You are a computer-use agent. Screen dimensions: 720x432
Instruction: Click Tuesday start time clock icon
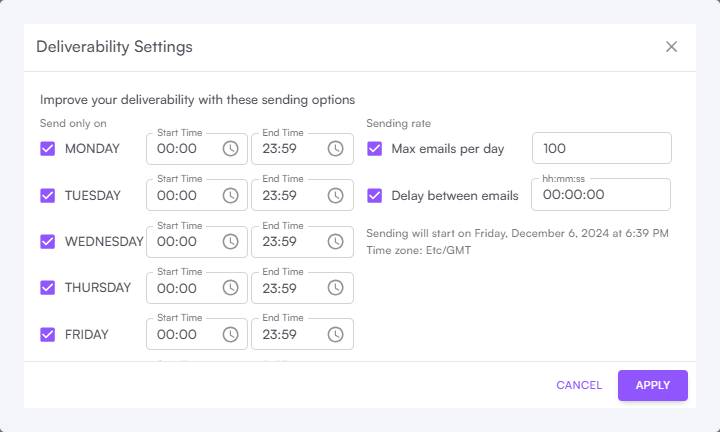click(x=231, y=195)
